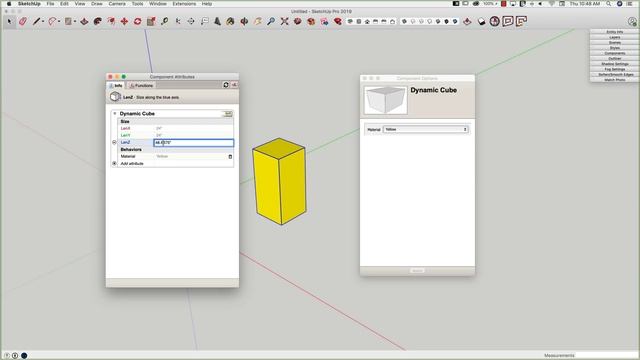Select the Scale tool
Viewport: 640px width, 360px height.
click(x=151, y=21)
